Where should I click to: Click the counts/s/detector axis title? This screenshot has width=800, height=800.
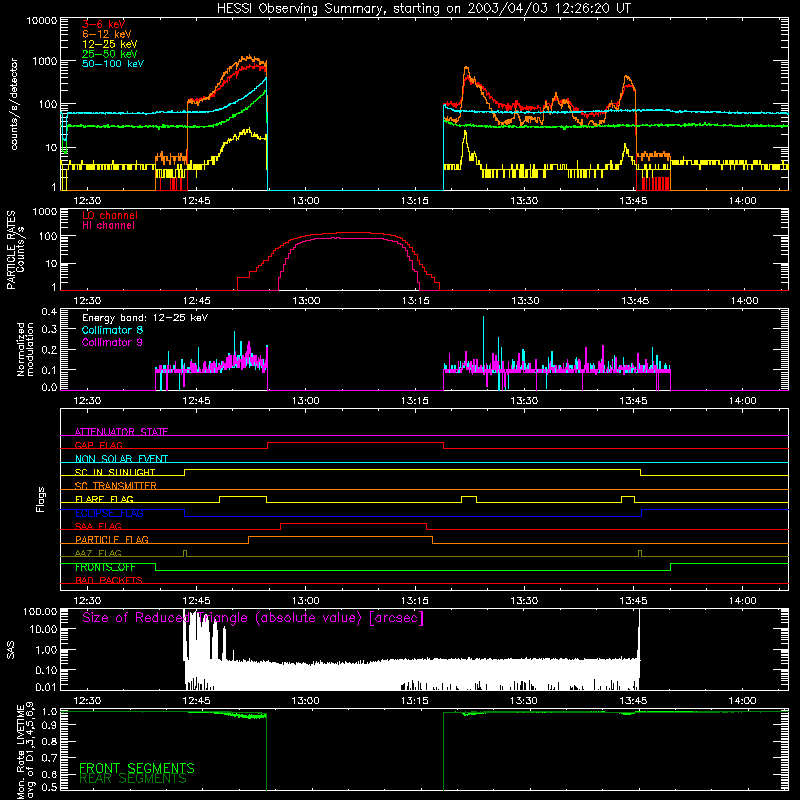coord(14,104)
